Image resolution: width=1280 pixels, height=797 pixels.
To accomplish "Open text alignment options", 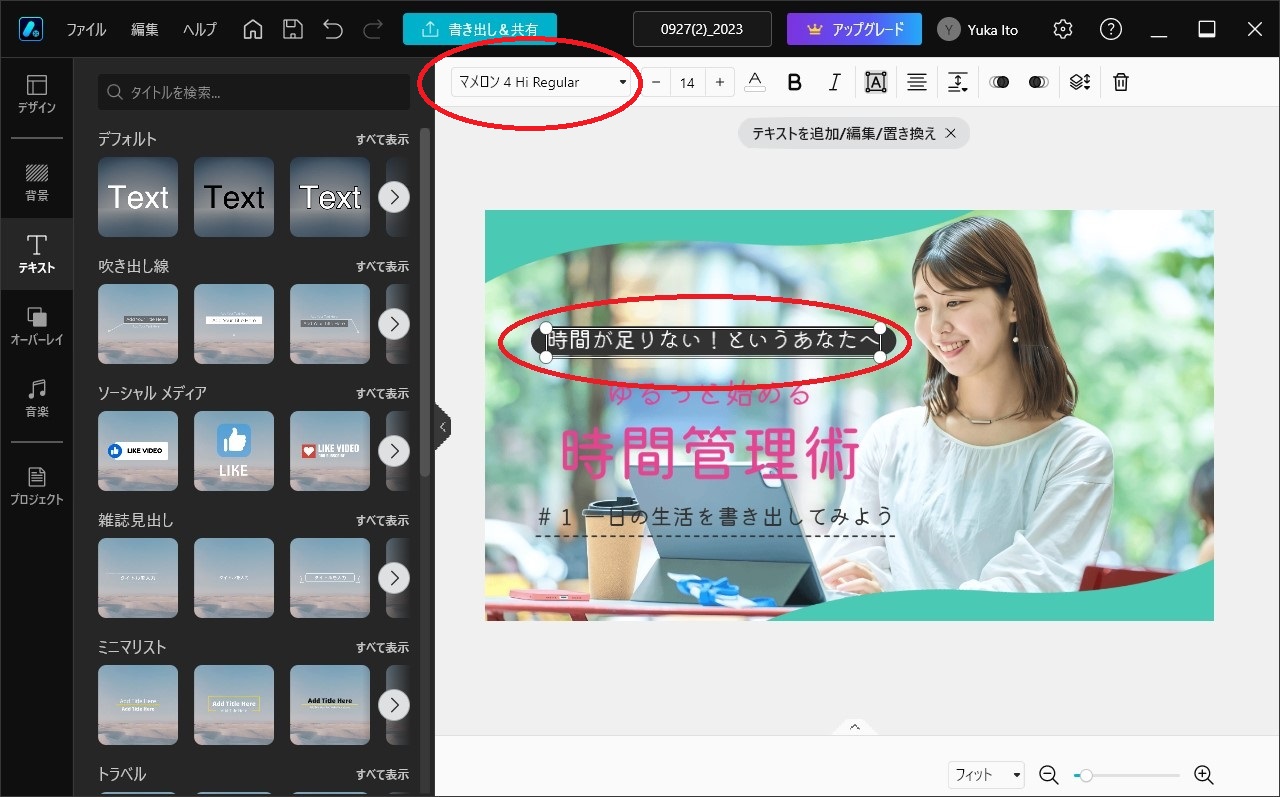I will point(916,82).
